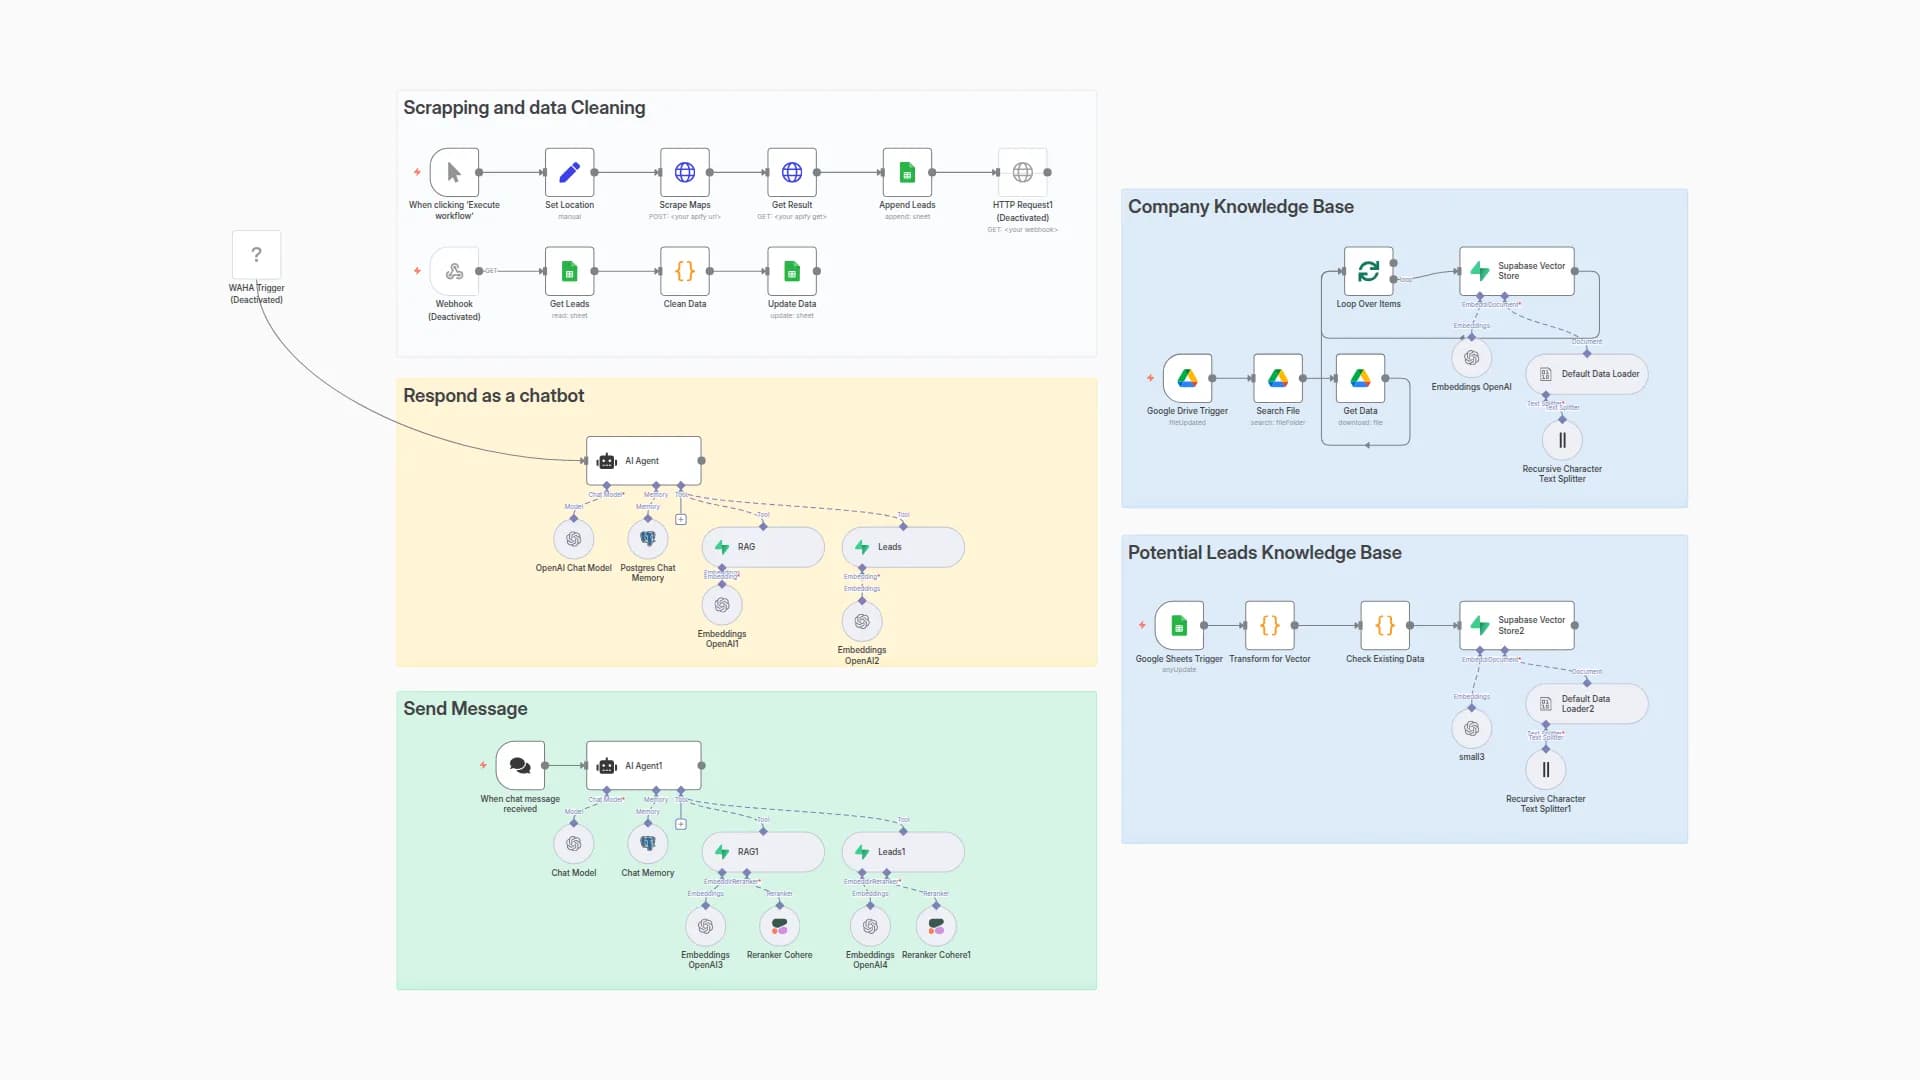Click the Reranker Cohere node
Screen dimensions: 1920x1080
(779, 926)
